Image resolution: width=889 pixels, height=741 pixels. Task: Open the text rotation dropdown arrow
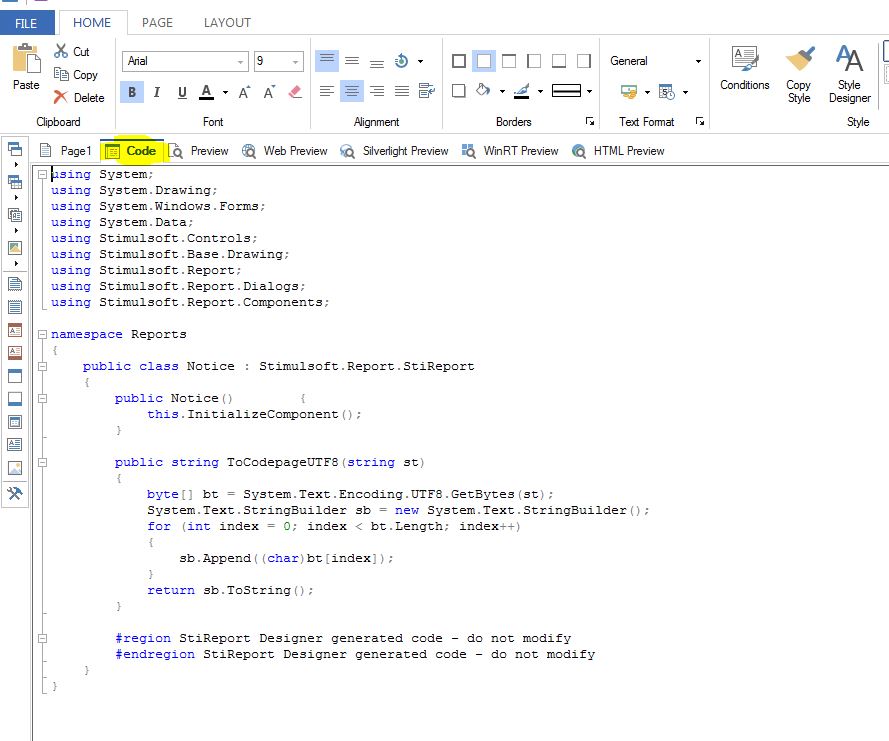pyautogui.click(x=420, y=61)
